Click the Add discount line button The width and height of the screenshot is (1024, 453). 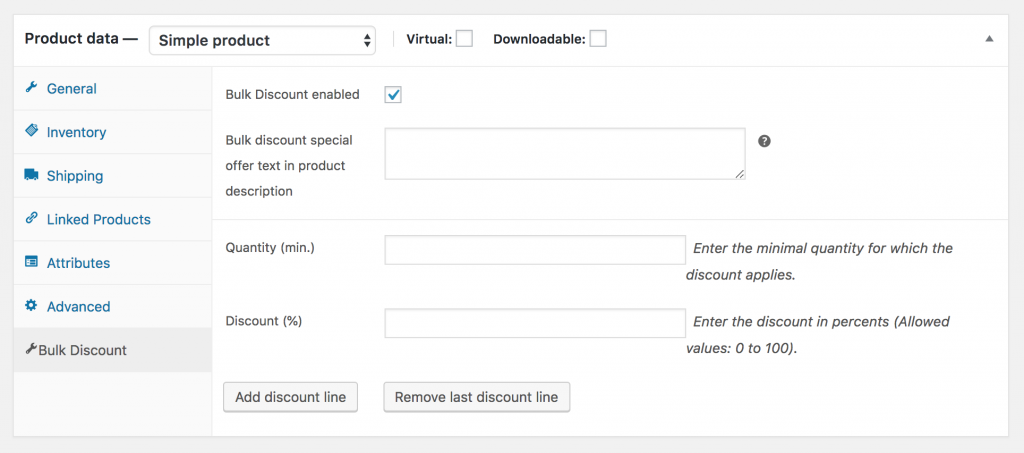(291, 397)
